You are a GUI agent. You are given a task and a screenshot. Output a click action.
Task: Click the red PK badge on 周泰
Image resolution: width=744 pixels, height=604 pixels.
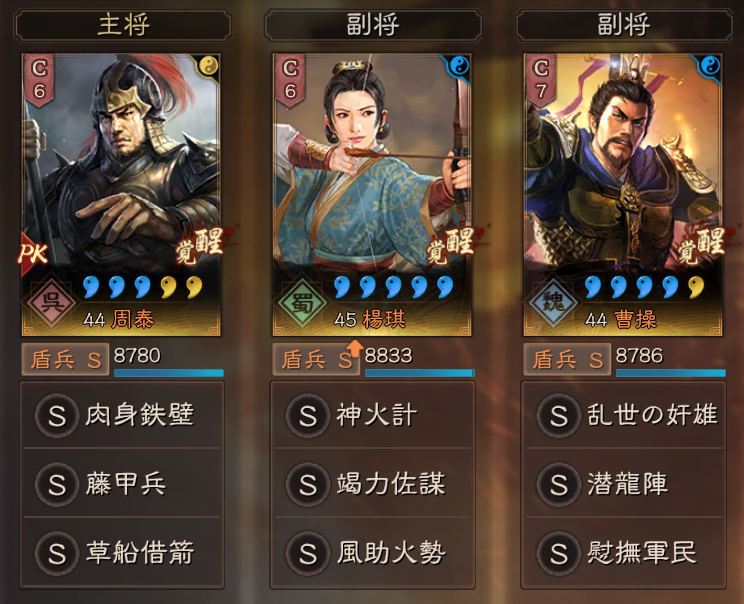[32, 254]
